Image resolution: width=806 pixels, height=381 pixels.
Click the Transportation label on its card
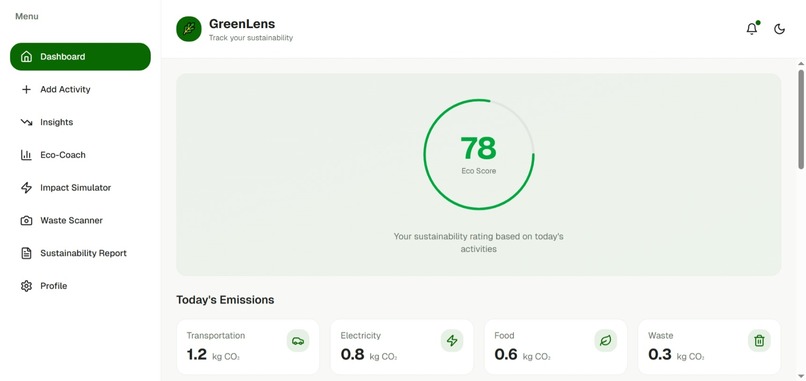216,336
